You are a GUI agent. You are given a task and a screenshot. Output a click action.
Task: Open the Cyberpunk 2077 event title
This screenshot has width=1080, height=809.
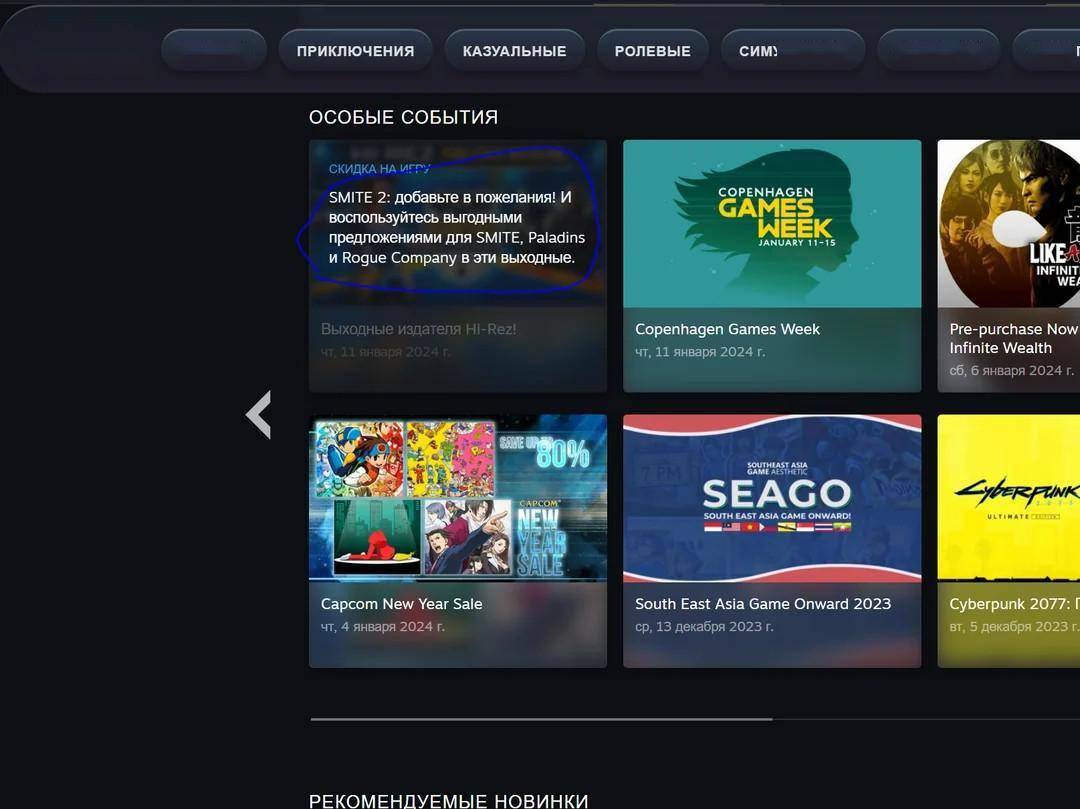click(x=1012, y=604)
